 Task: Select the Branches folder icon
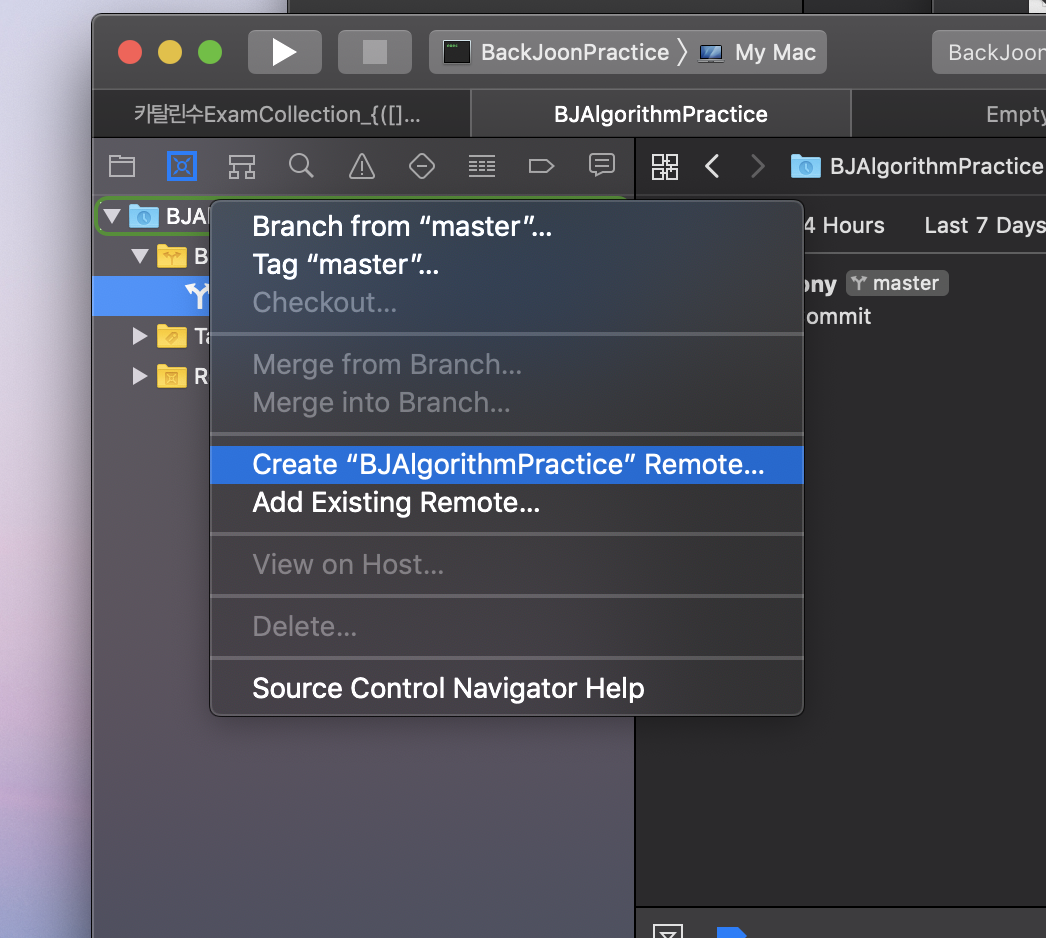171,256
